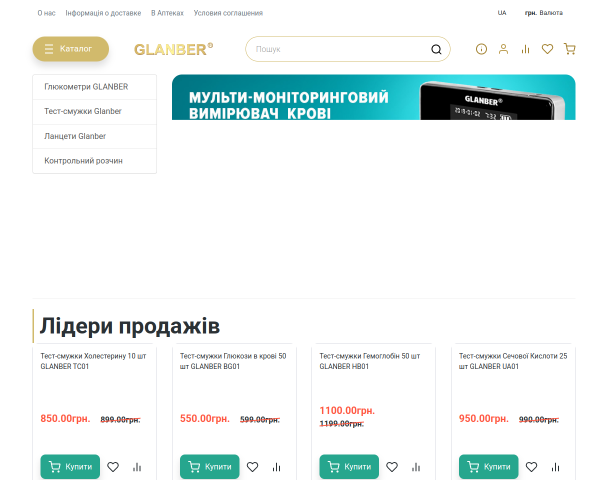600x480 pixels.
Task: Compare Гемоглобін HB01 via bars icon
Action: (x=416, y=467)
